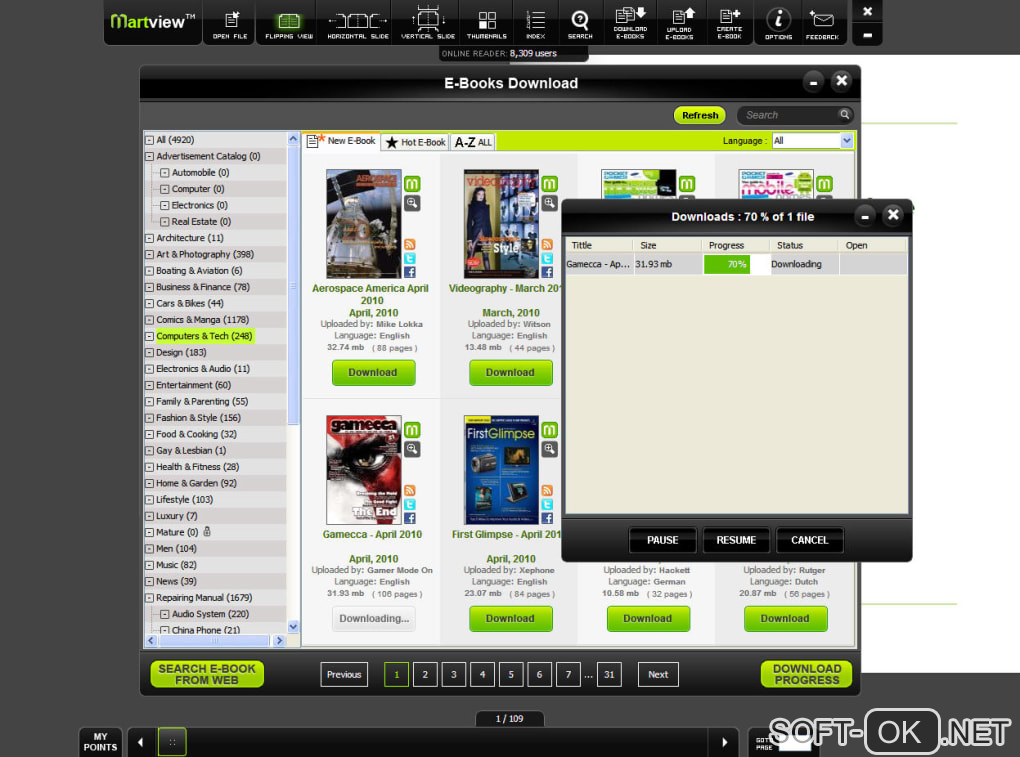1020x757 pixels.
Task: Open My Points panel
Action: 100,742
